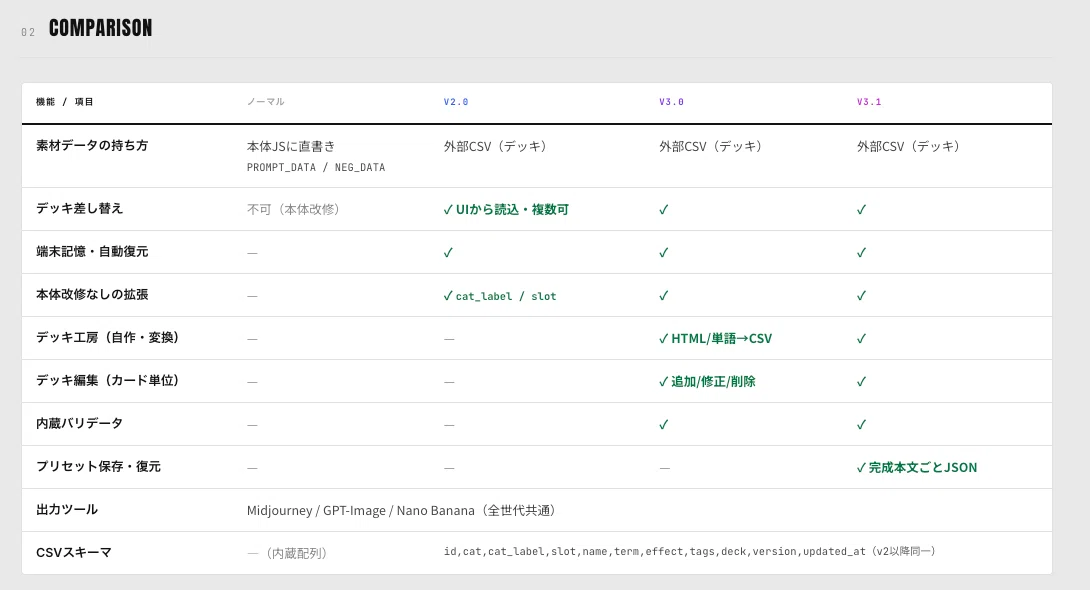Click the CSV schema field list 'id,cat,cat_label,...'
This screenshot has height=590, width=1090.
click(655, 551)
